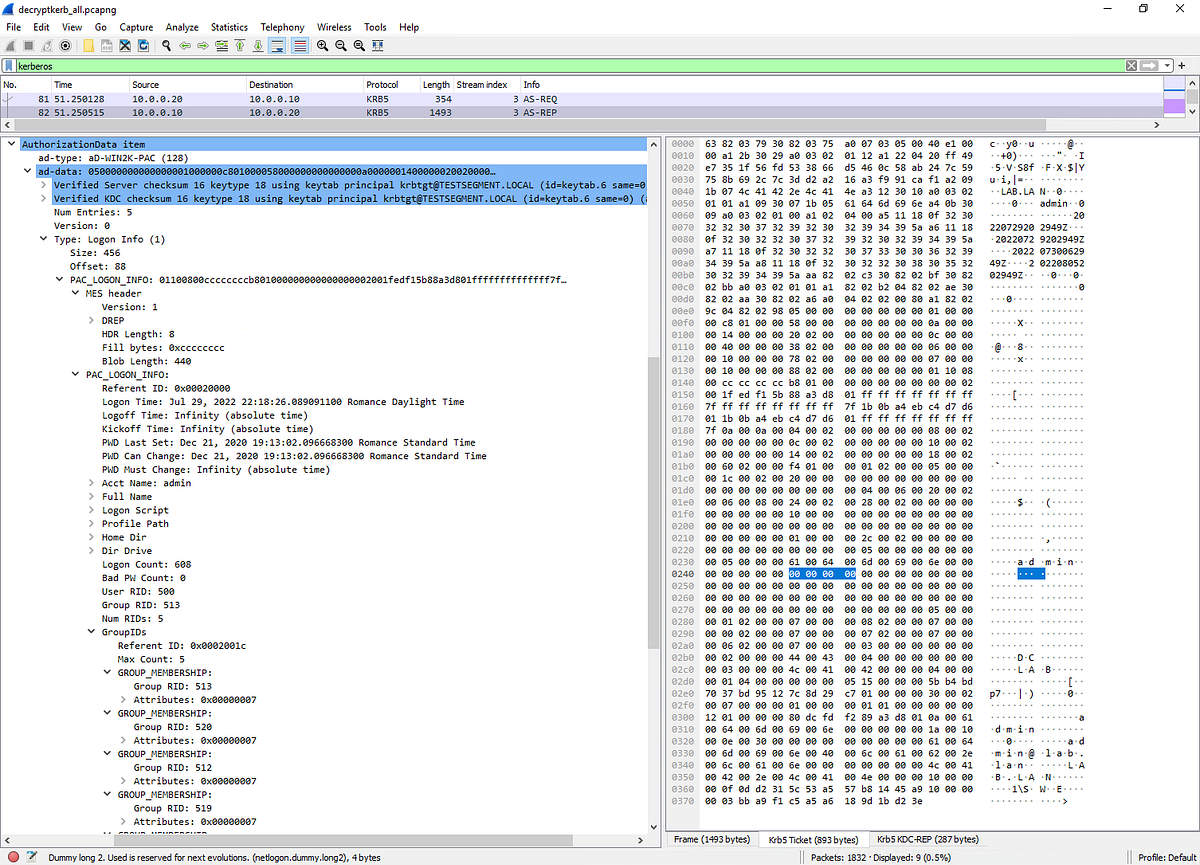Toggle automatic scrolling during live capture
The height and width of the screenshot is (865, 1200).
coord(277,45)
